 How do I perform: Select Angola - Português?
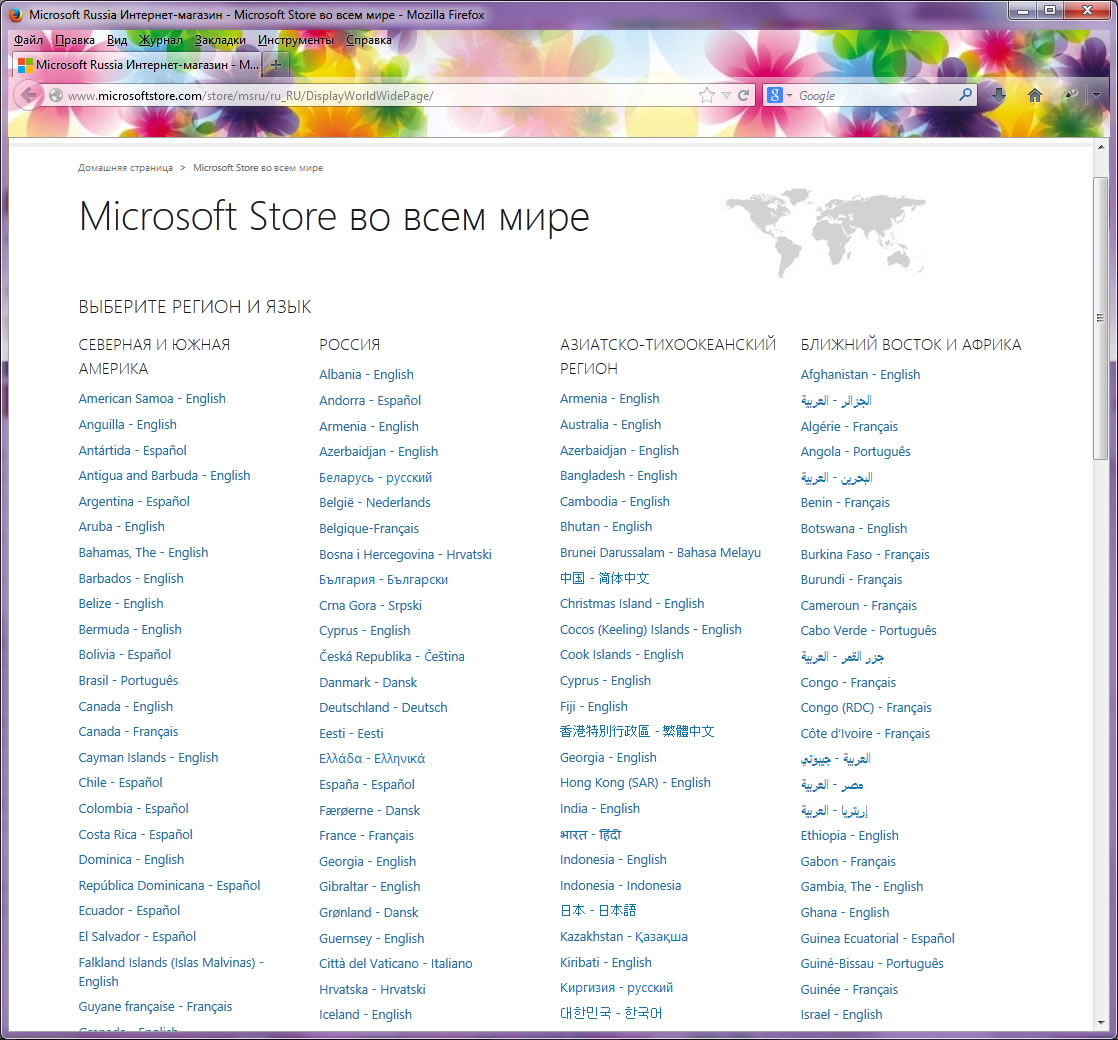pyautogui.click(x=856, y=452)
